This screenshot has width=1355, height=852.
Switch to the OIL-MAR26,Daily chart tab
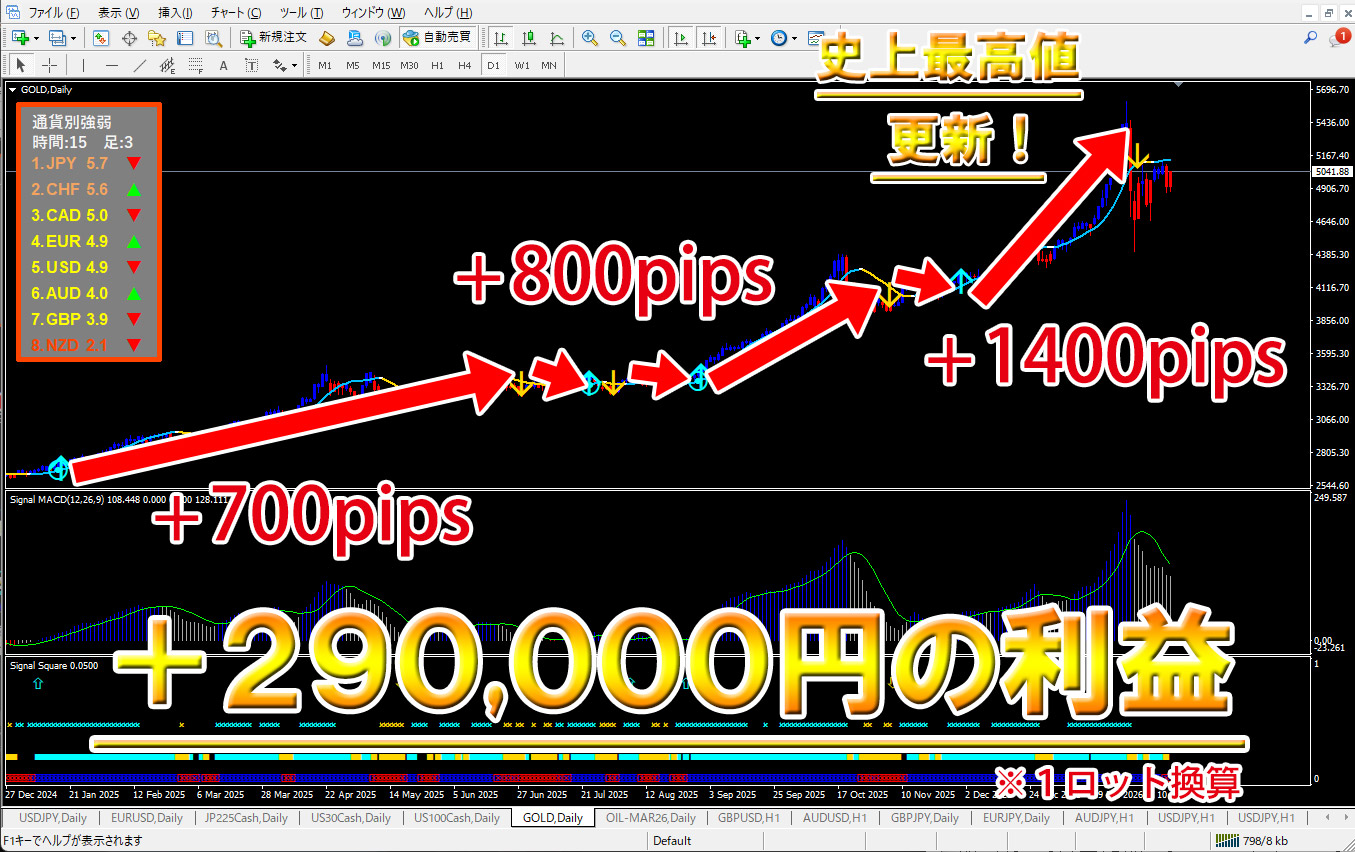650,818
